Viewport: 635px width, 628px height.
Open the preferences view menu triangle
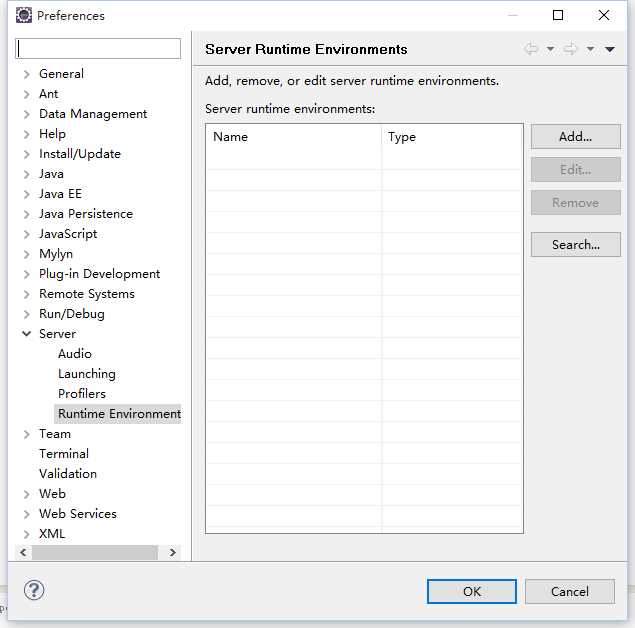coord(610,49)
